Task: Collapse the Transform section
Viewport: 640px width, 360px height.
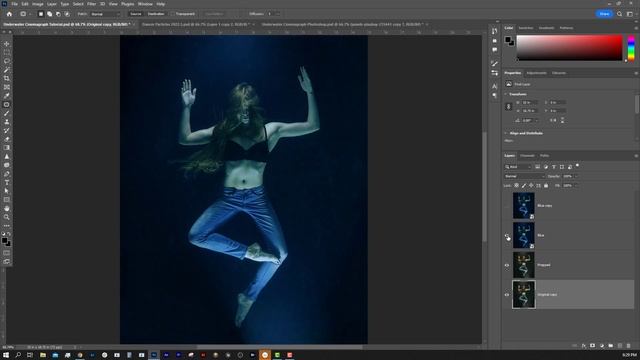Action: (x=506, y=94)
